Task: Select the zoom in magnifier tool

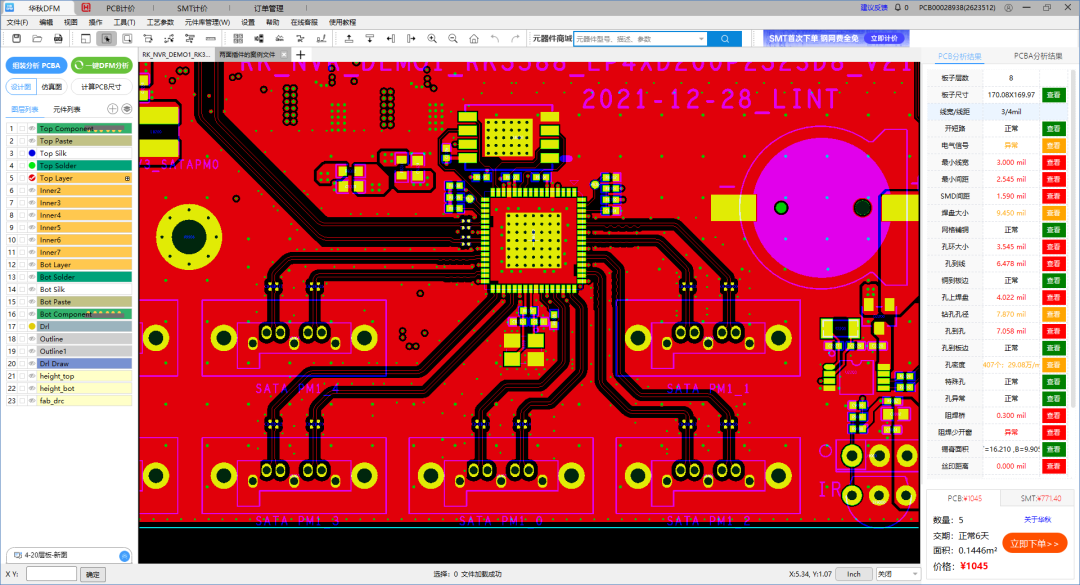Action: [x=432, y=39]
